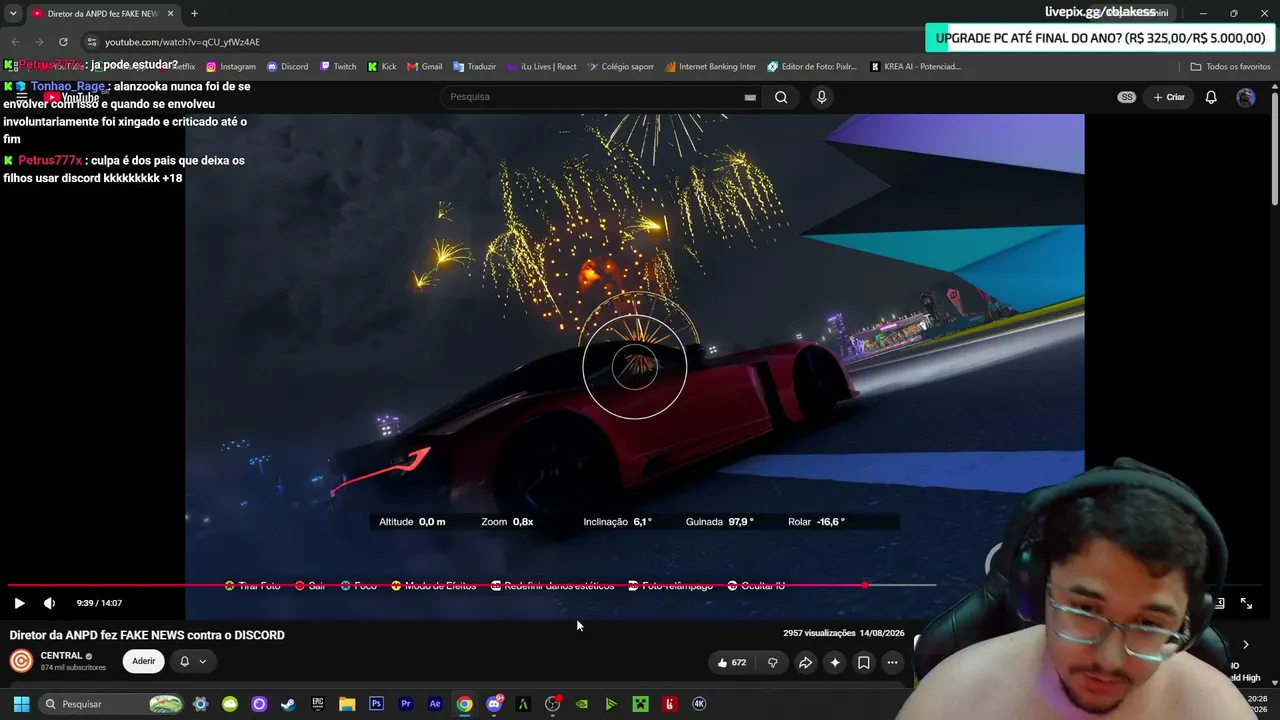
Task: Open Minecraft from the taskbar
Action: pyautogui.click(x=641, y=704)
